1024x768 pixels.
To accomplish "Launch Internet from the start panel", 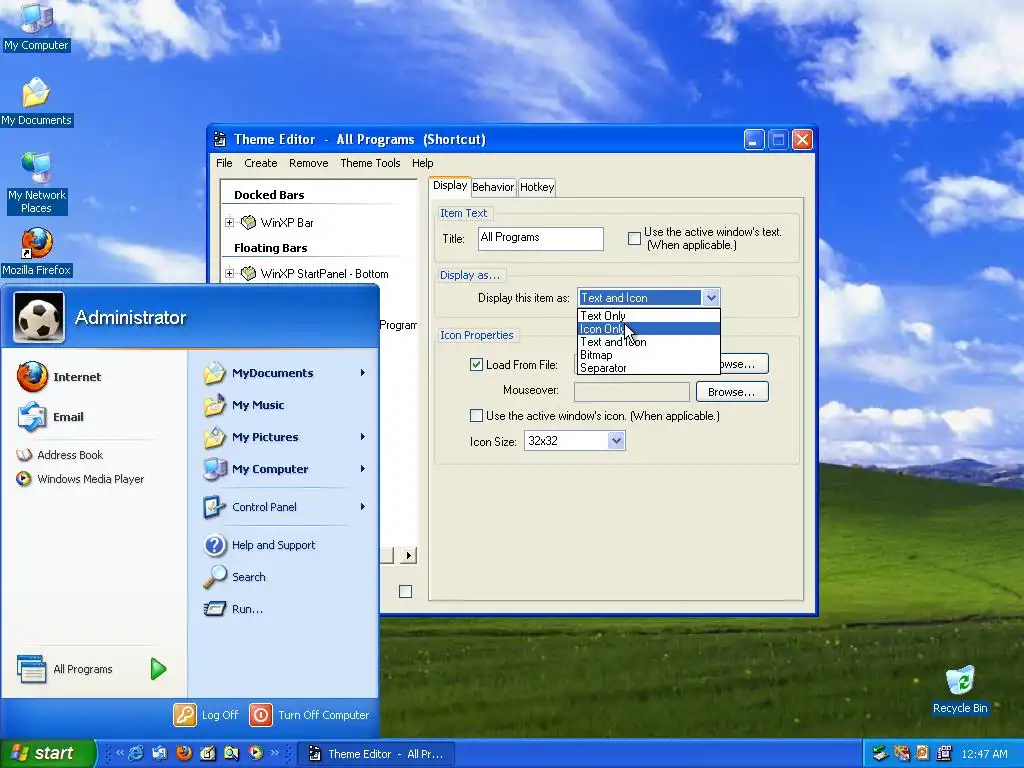I will coord(59,377).
